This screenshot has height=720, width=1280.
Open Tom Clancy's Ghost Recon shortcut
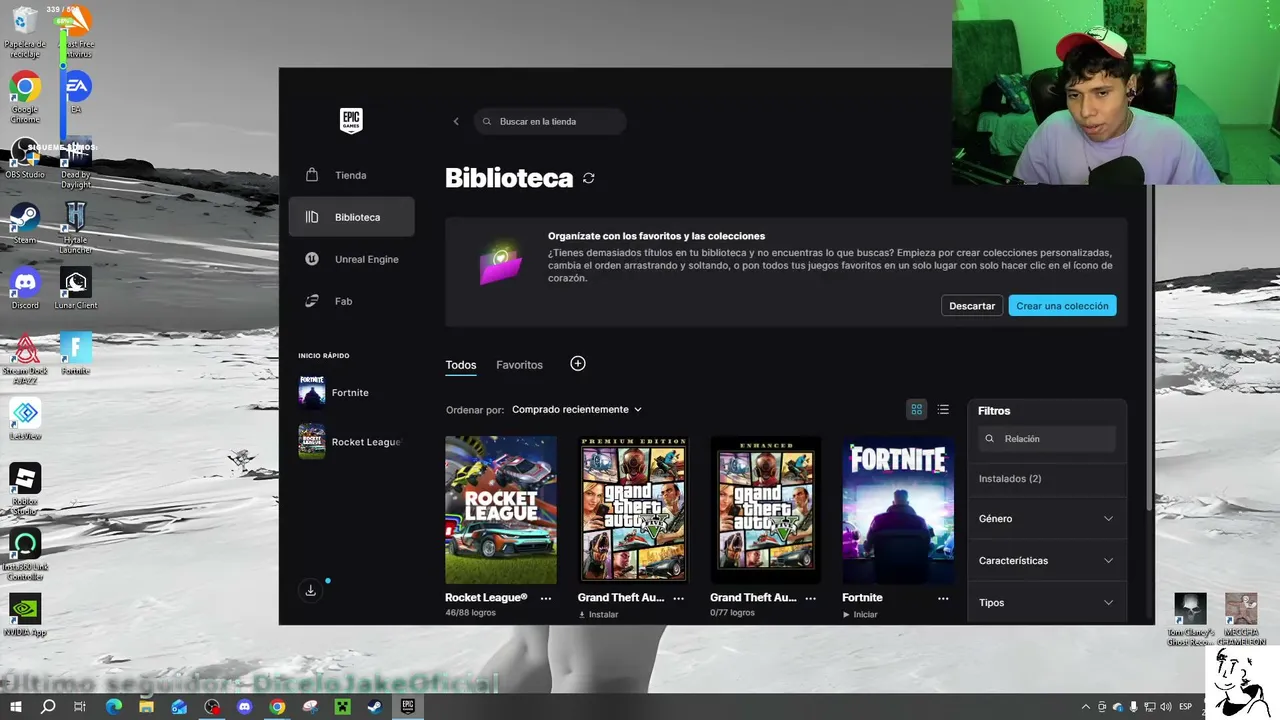point(1190,619)
